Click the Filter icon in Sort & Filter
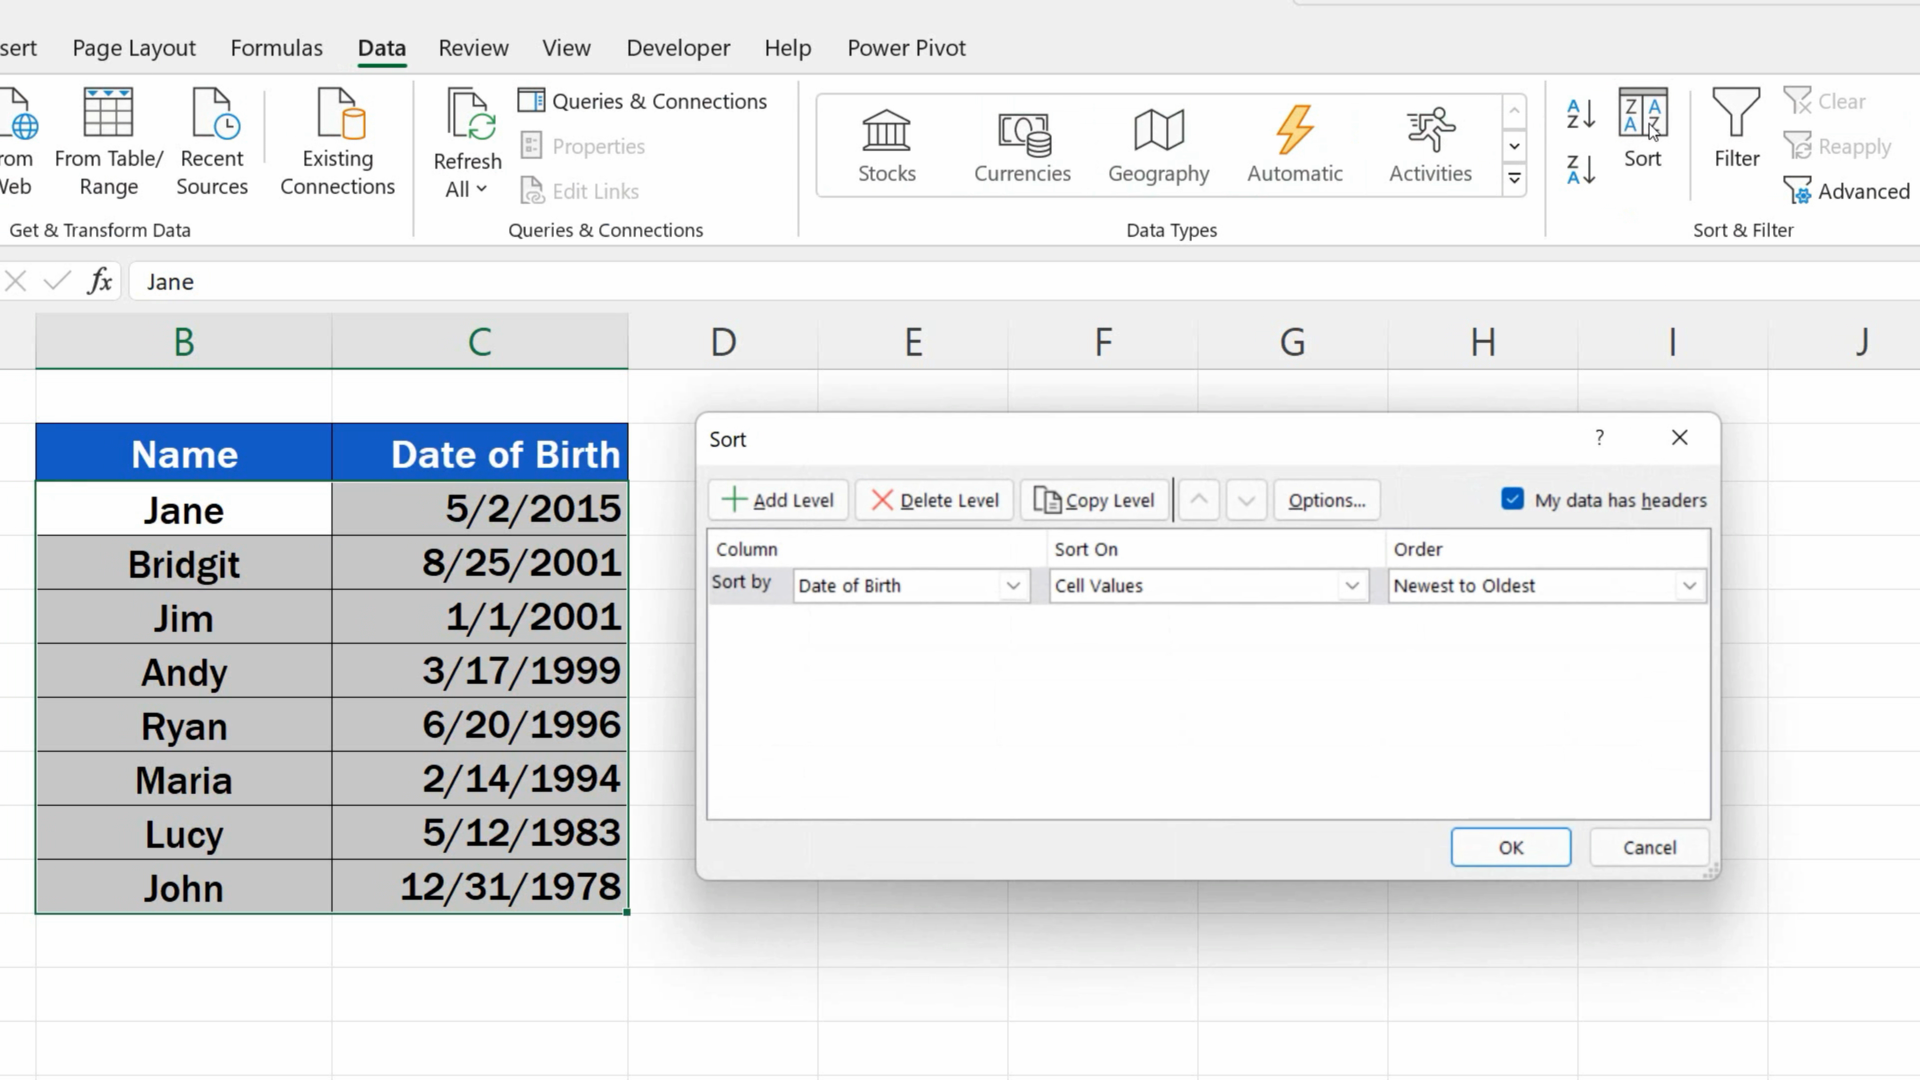Viewport: 1920px width, 1080px height. 1735,130
